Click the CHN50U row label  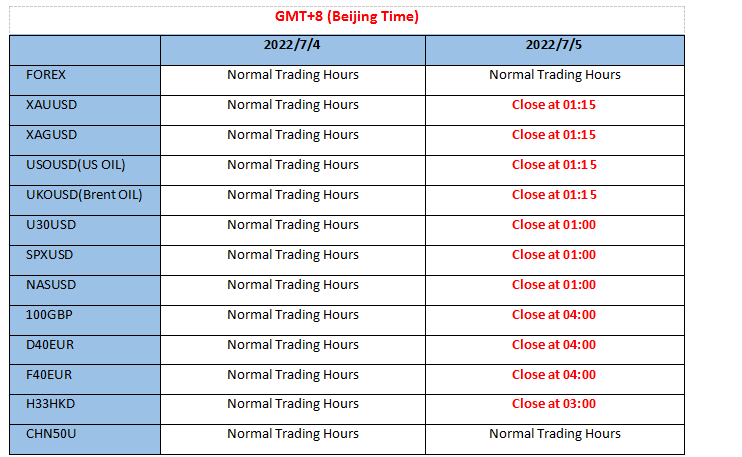point(51,434)
